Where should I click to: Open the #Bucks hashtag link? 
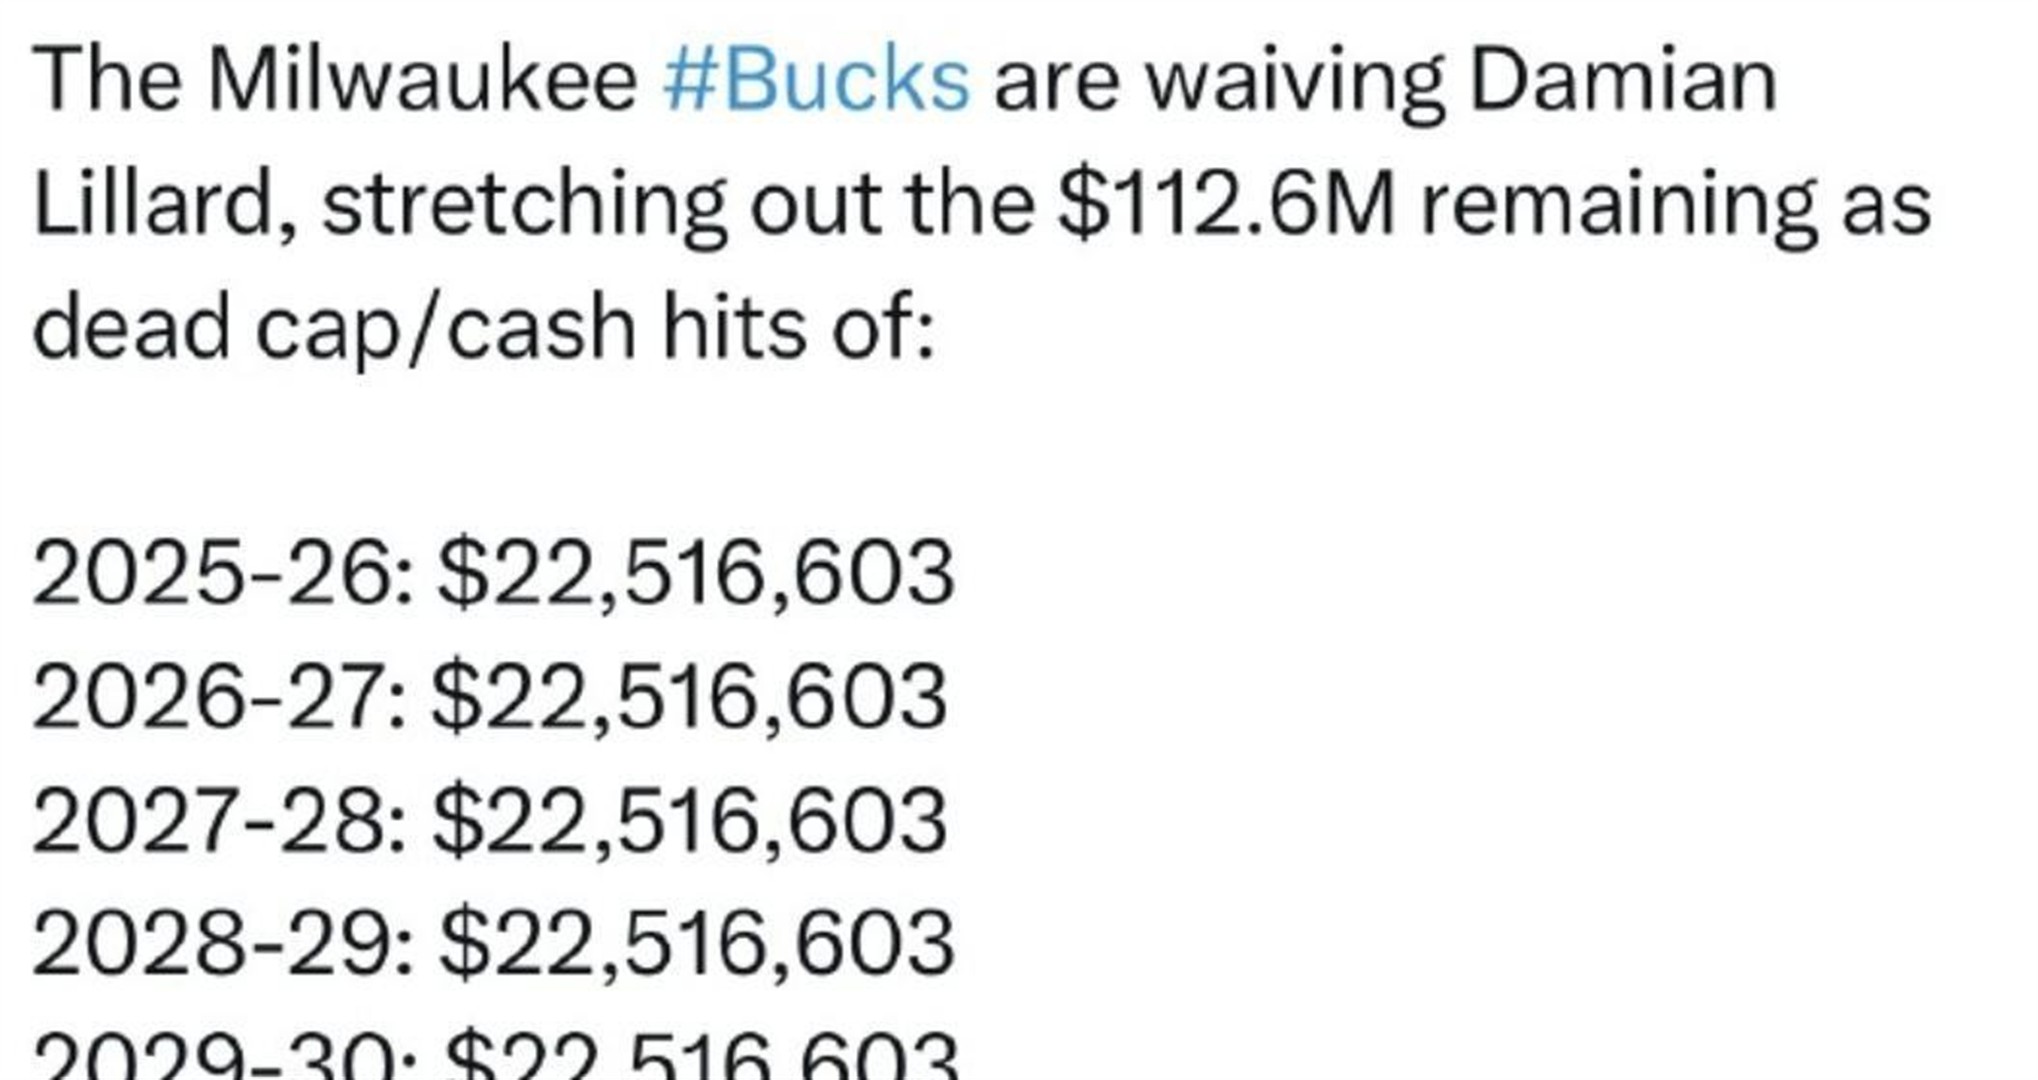pyautogui.click(x=816, y=80)
